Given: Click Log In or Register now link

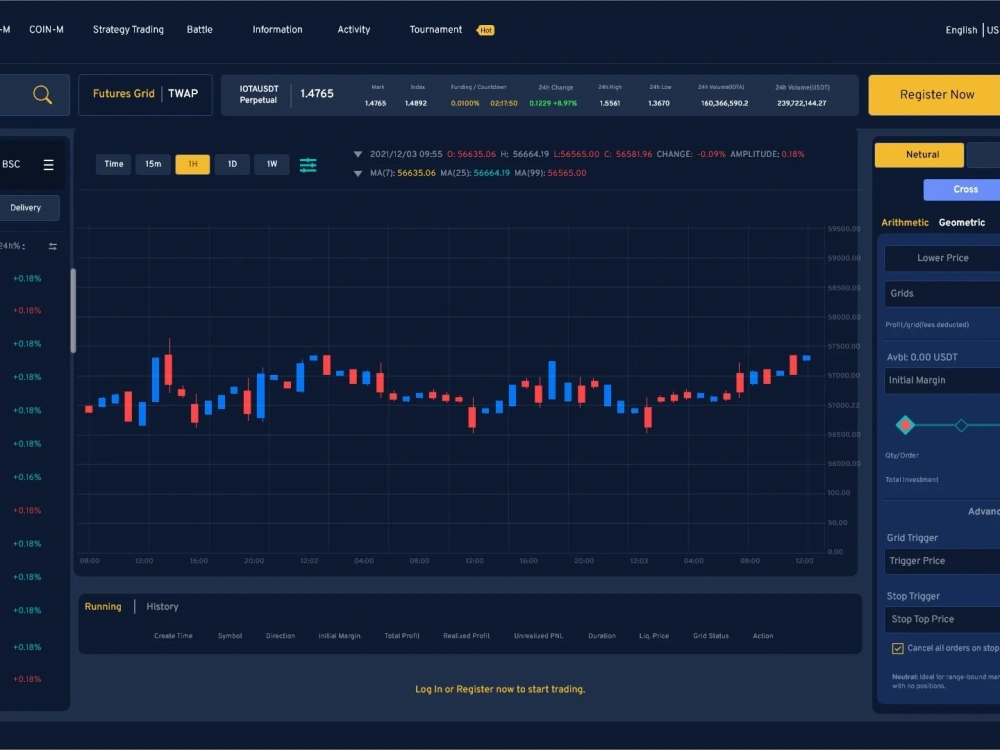Looking at the screenshot, I should [499, 689].
